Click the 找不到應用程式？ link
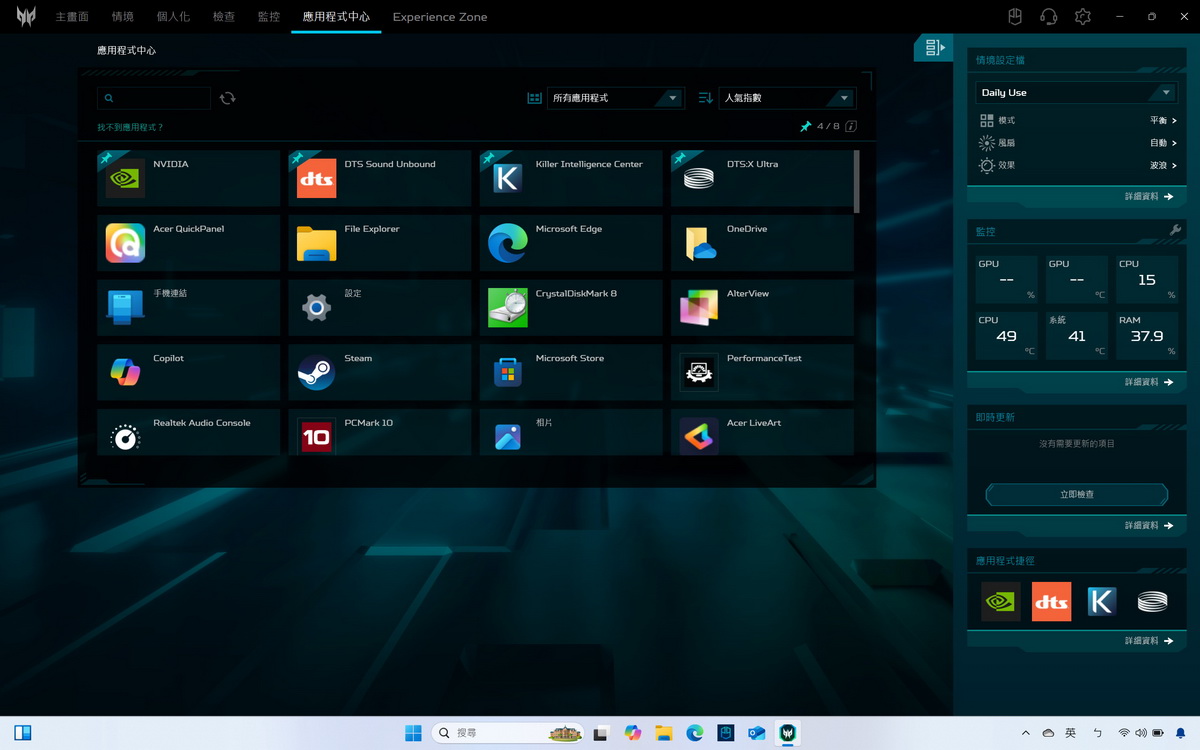This screenshot has width=1200, height=750. pos(130,127)
